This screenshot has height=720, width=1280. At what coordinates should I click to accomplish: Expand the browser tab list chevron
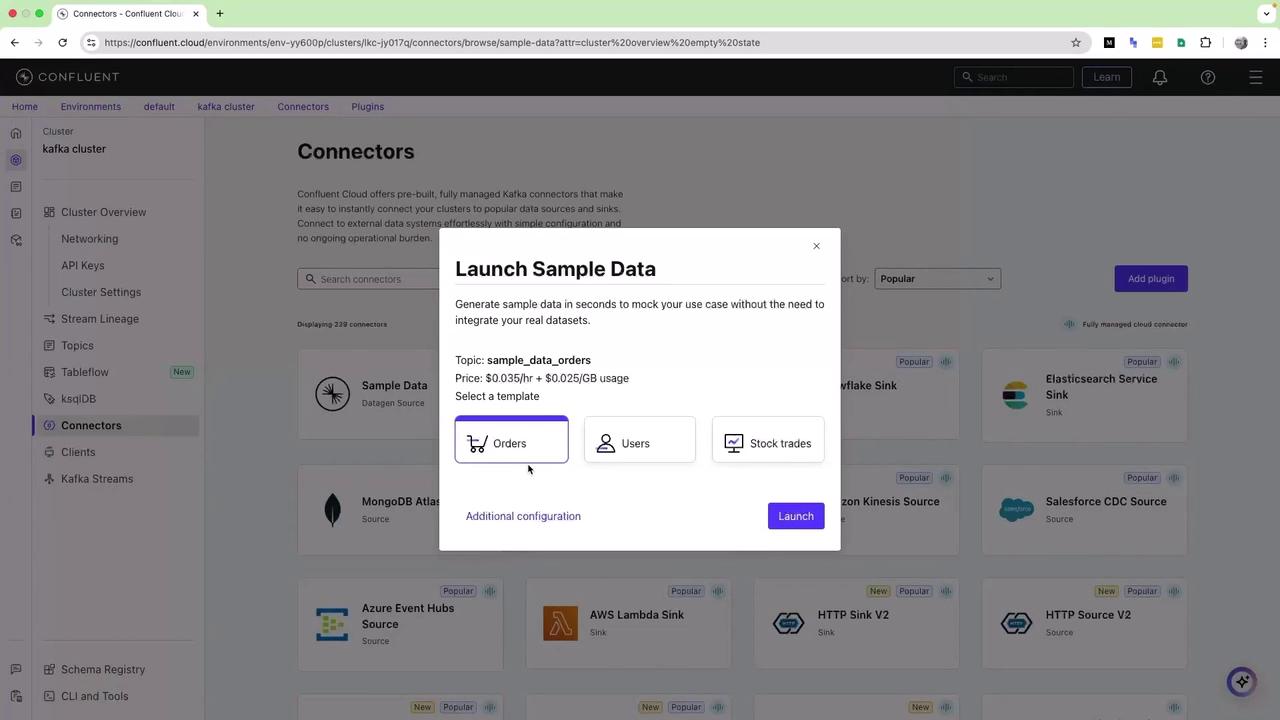(x=1266, y=14)
